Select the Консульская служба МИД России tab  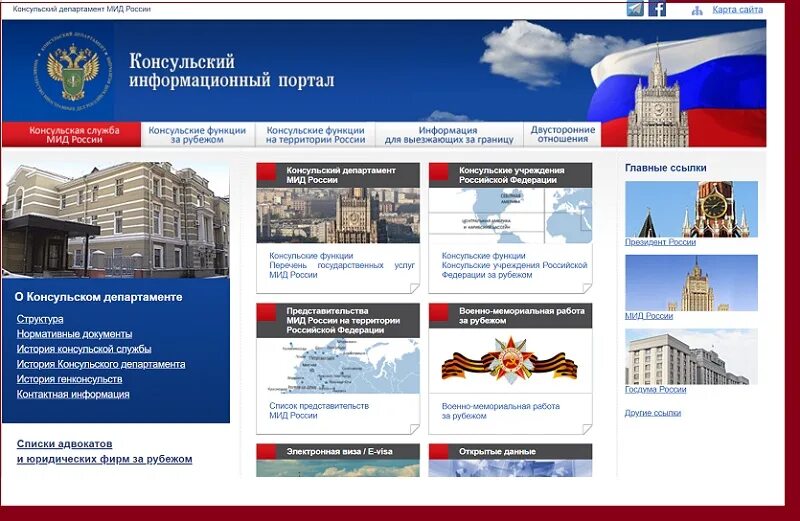pyautogui.click(x=71, y=135)
